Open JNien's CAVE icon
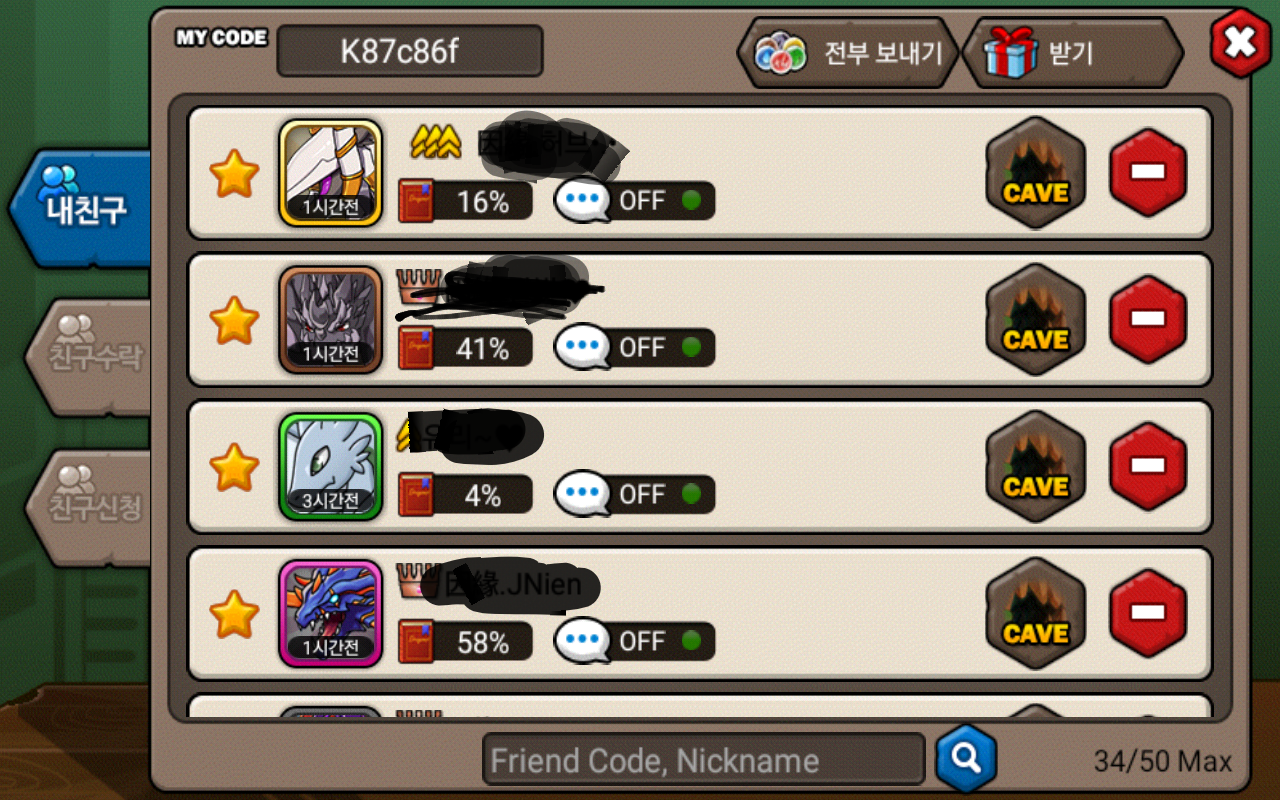The height and width of the screenshot is (800, 1280). point(1036,615)
